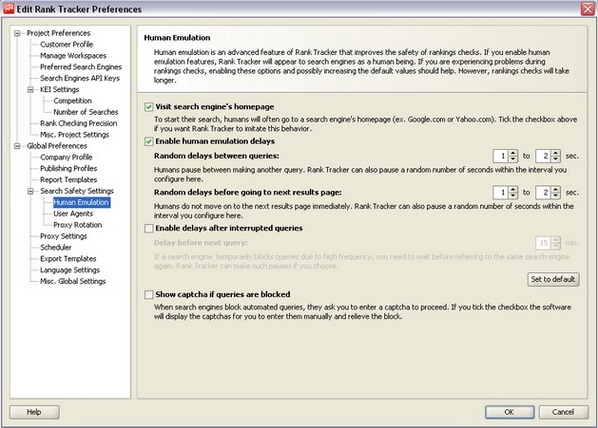Viewport: 598px width, 428px height.
Task: Increase first value of next results page delay
Action: (x=513, y=190)
